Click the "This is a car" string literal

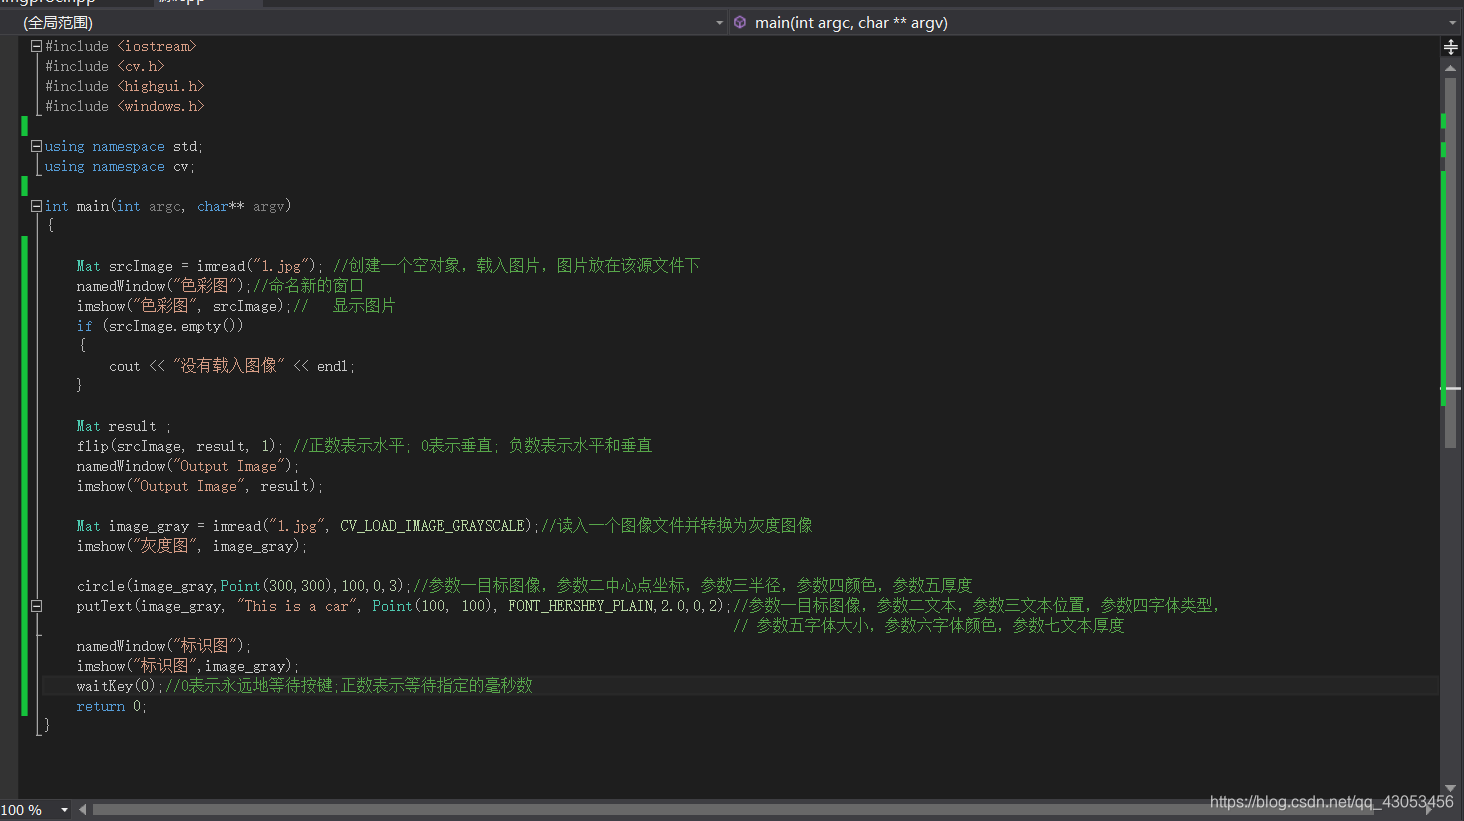tap(297, 606)
